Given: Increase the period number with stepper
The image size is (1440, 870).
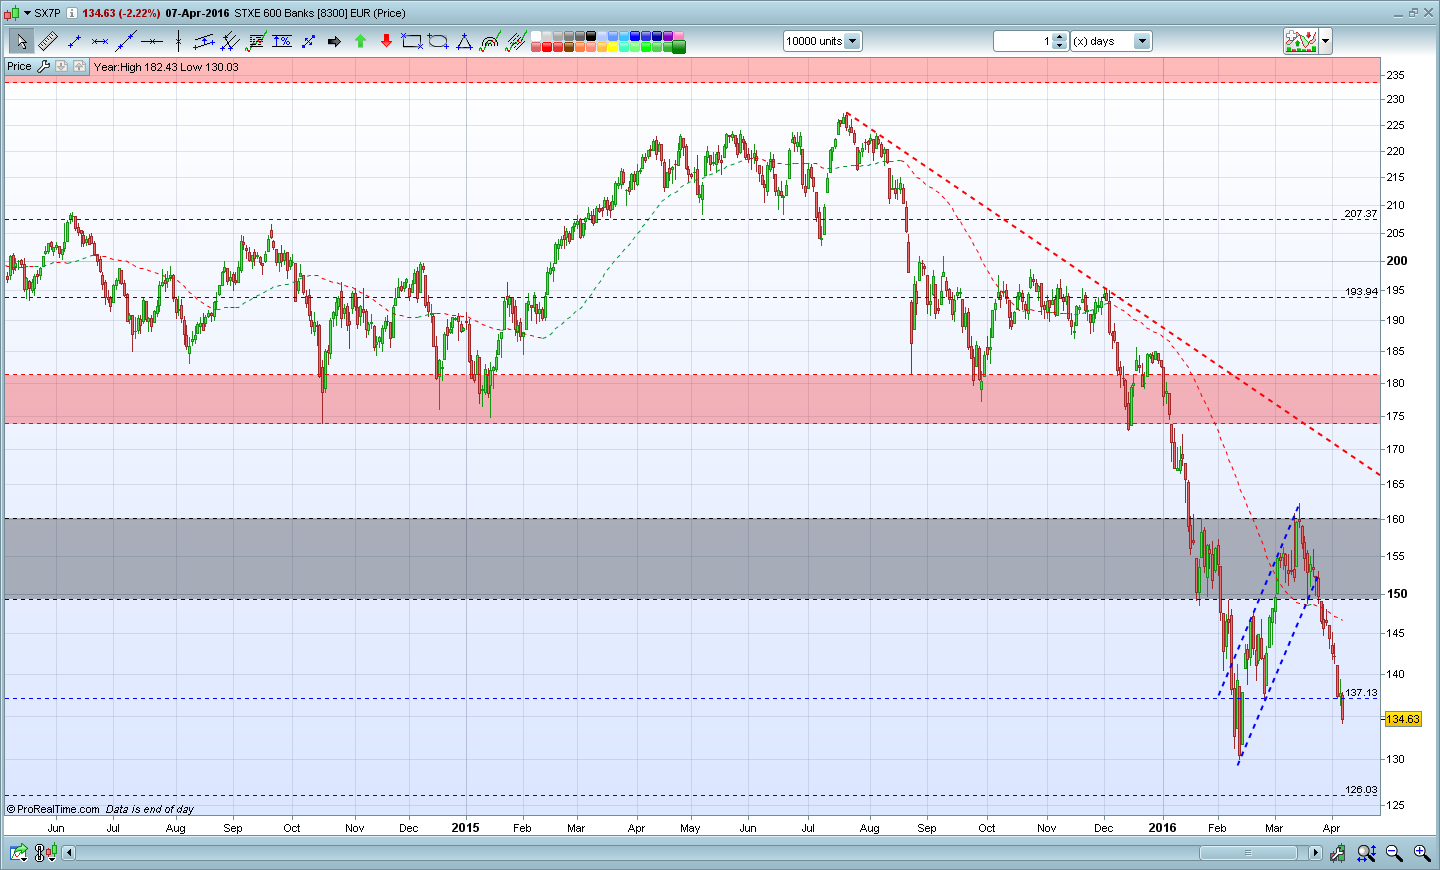Looking at the screenshot, I should [1060, 37].
